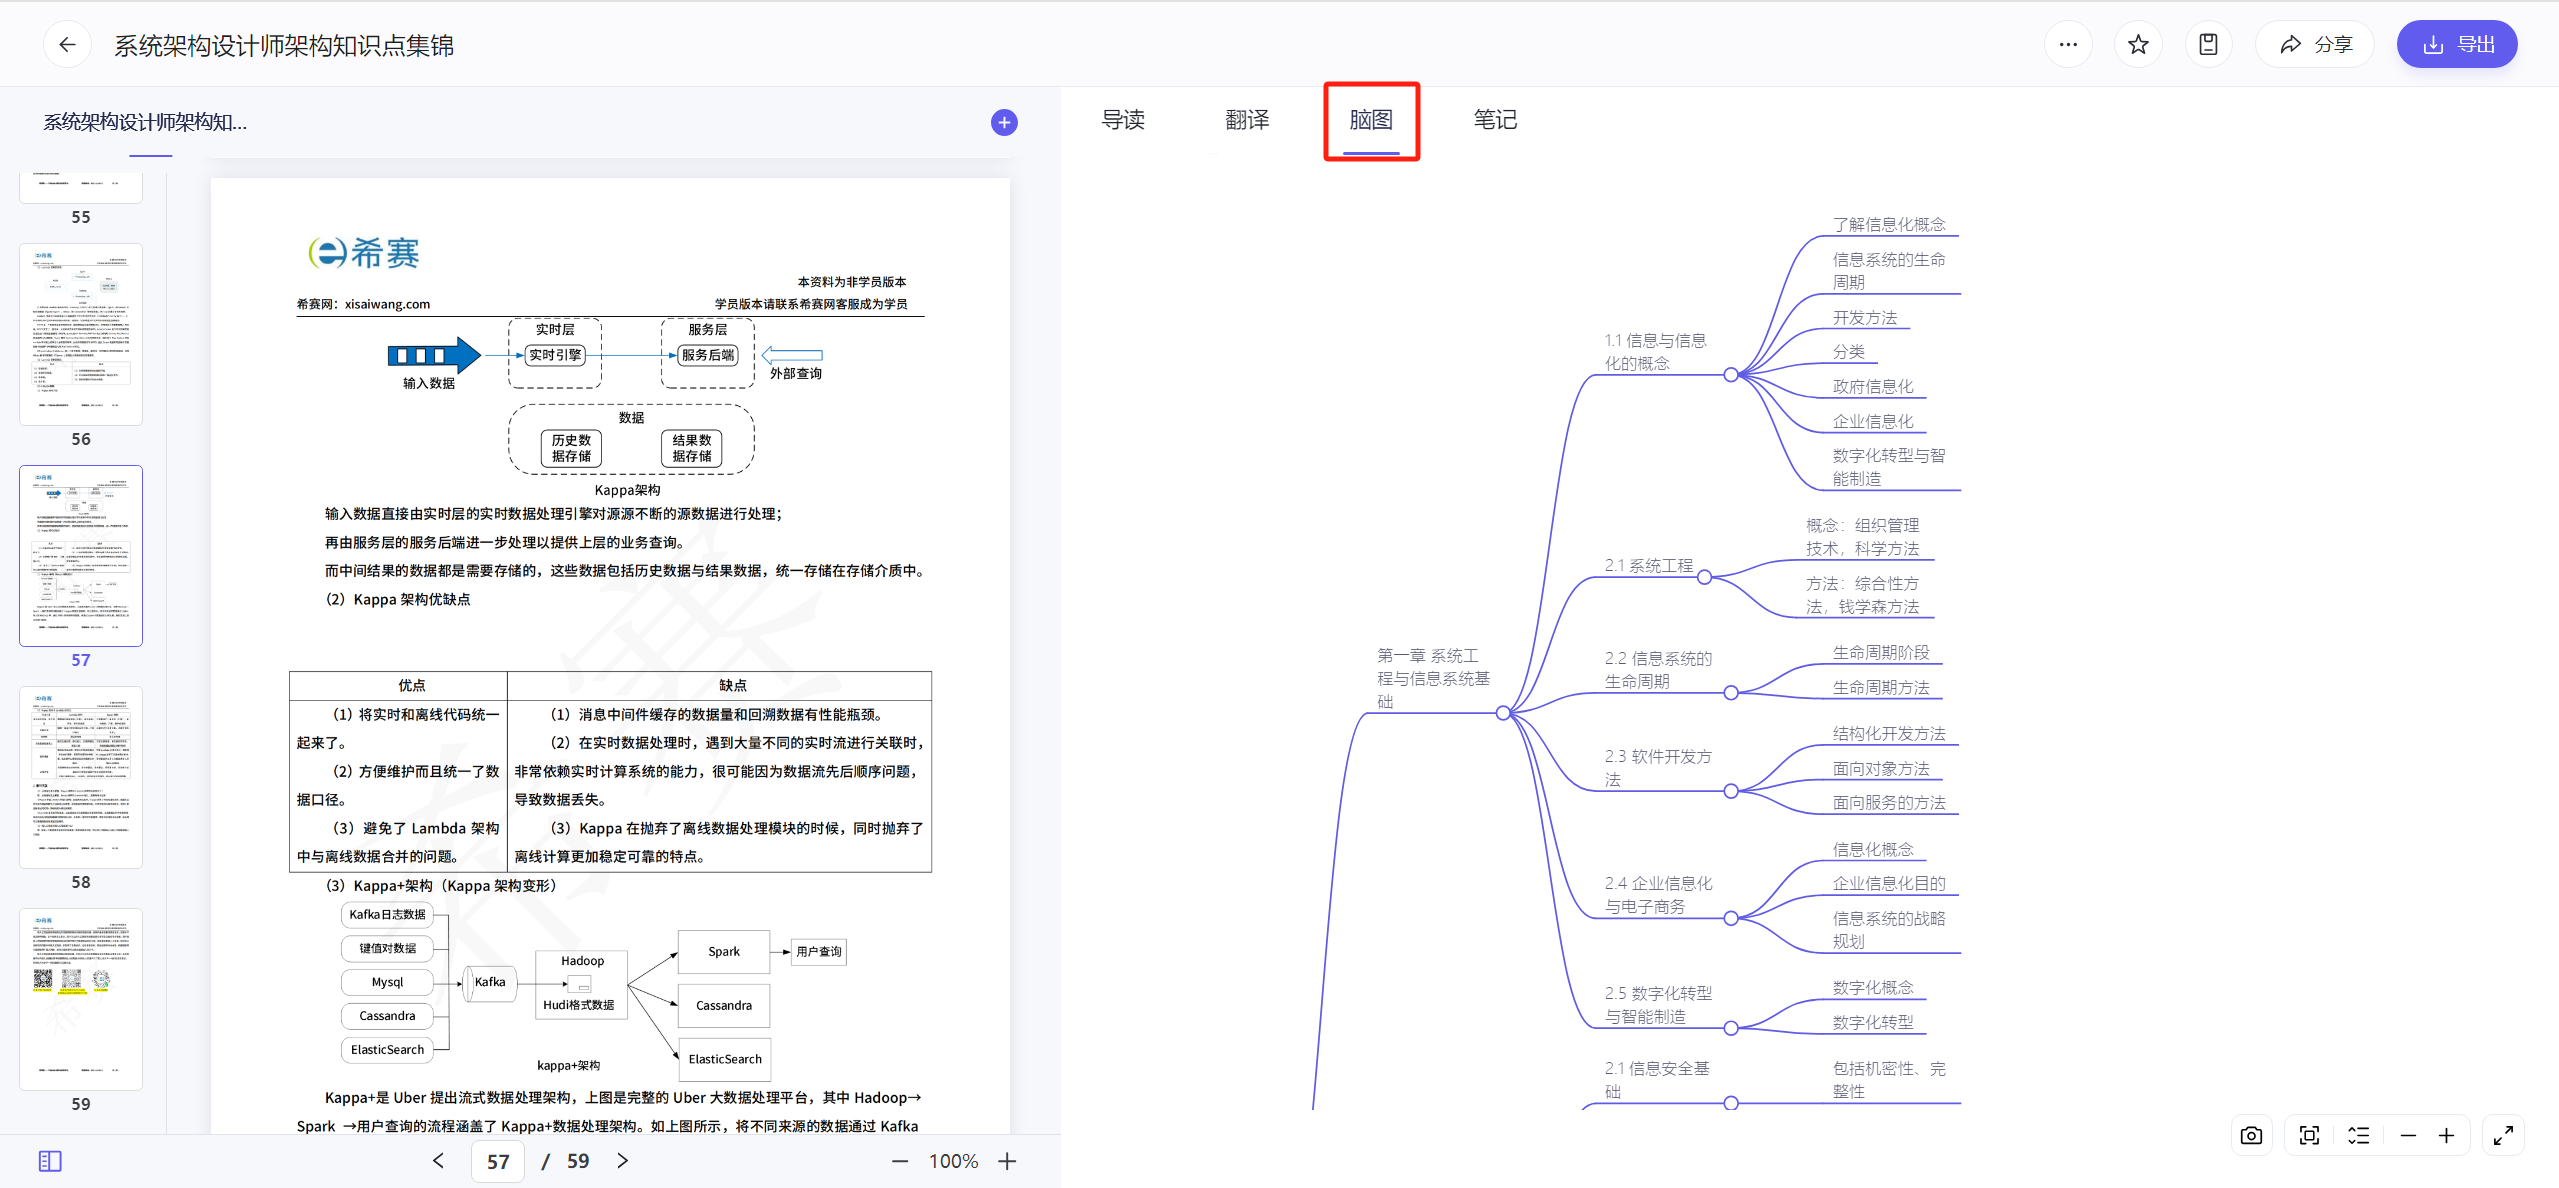Expand mind map to fullscreen
This screenshot has height=1188, width=2559.
tap(2503, 1135)
